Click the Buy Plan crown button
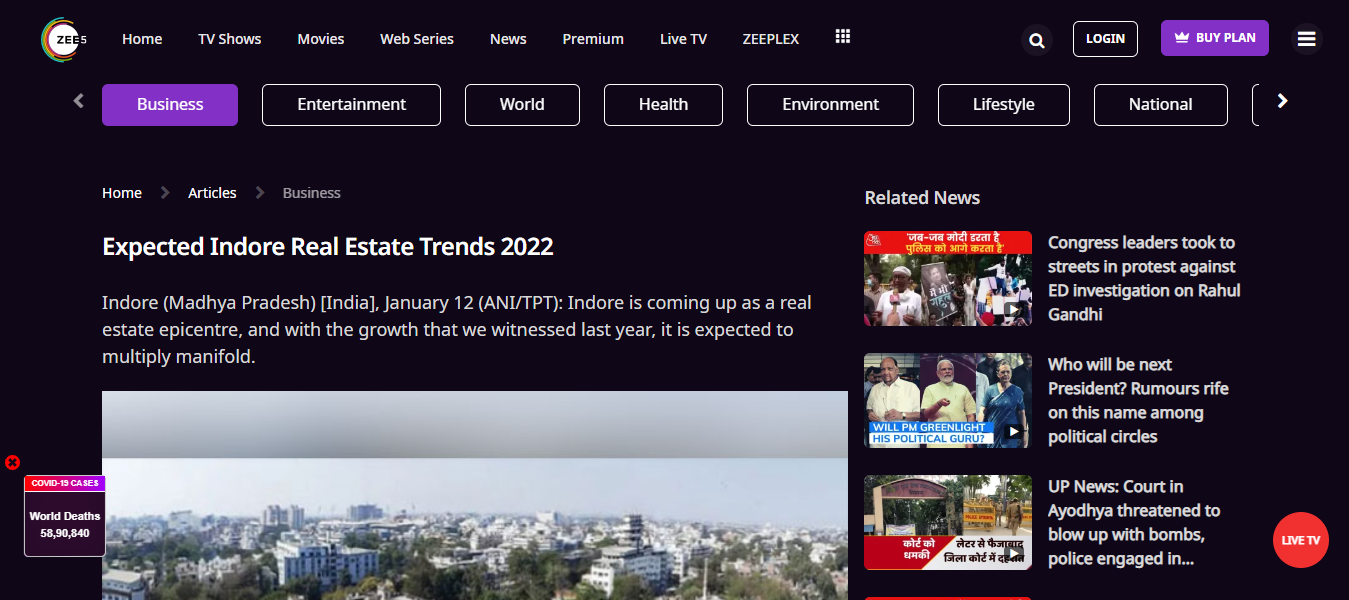1349x600 pixels. click(x=1214, y=38)
